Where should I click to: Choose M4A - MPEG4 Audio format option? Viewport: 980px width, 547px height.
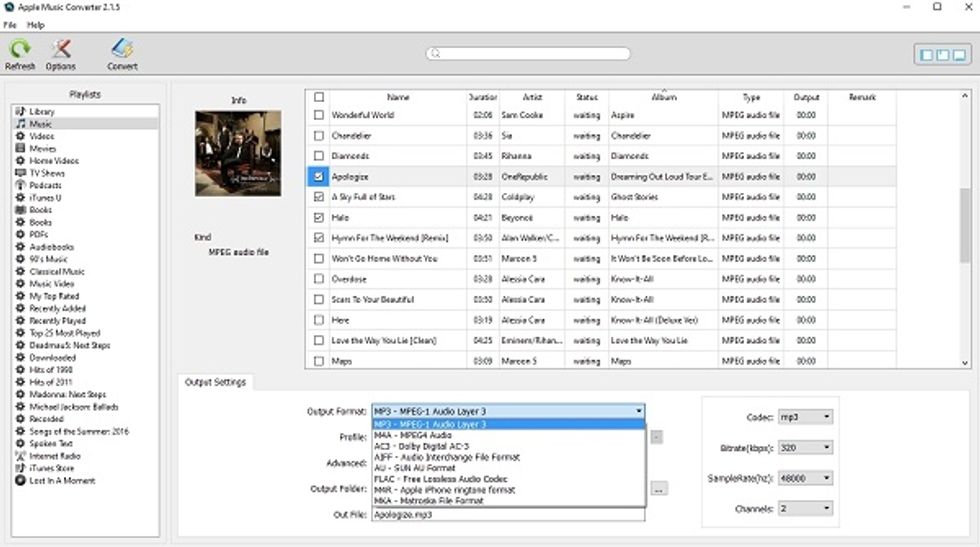(508, 435)
